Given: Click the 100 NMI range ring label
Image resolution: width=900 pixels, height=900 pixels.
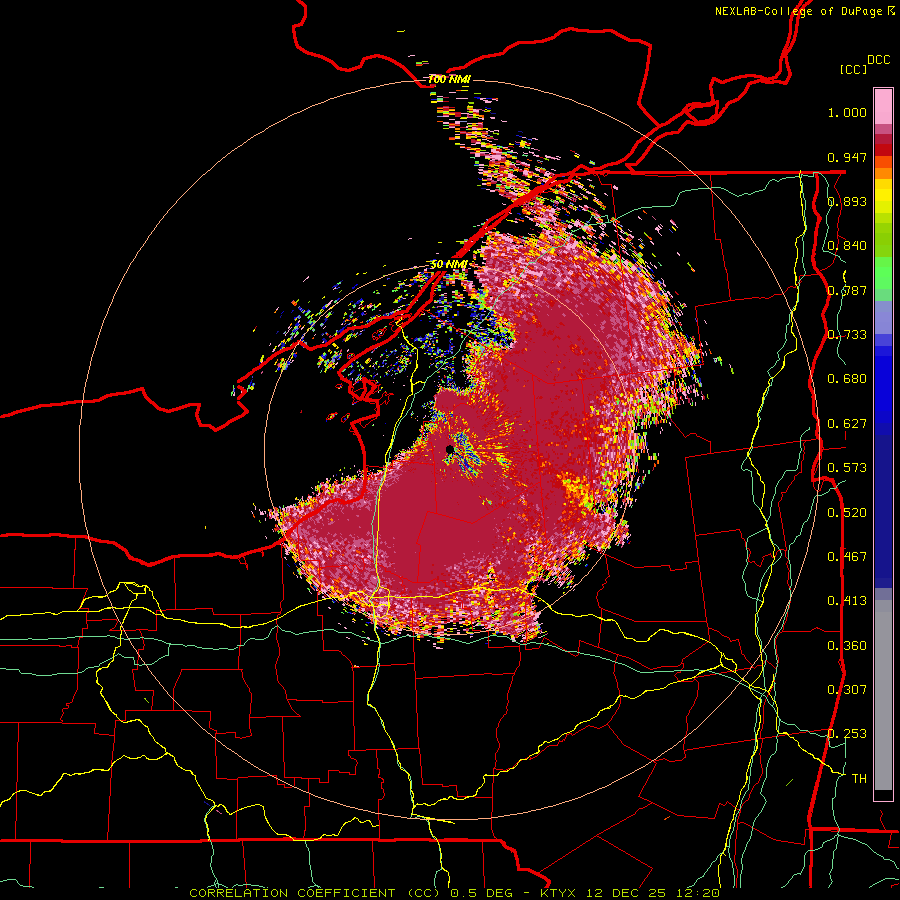Looking at the screenshot, I should click(x=449, y=79).
